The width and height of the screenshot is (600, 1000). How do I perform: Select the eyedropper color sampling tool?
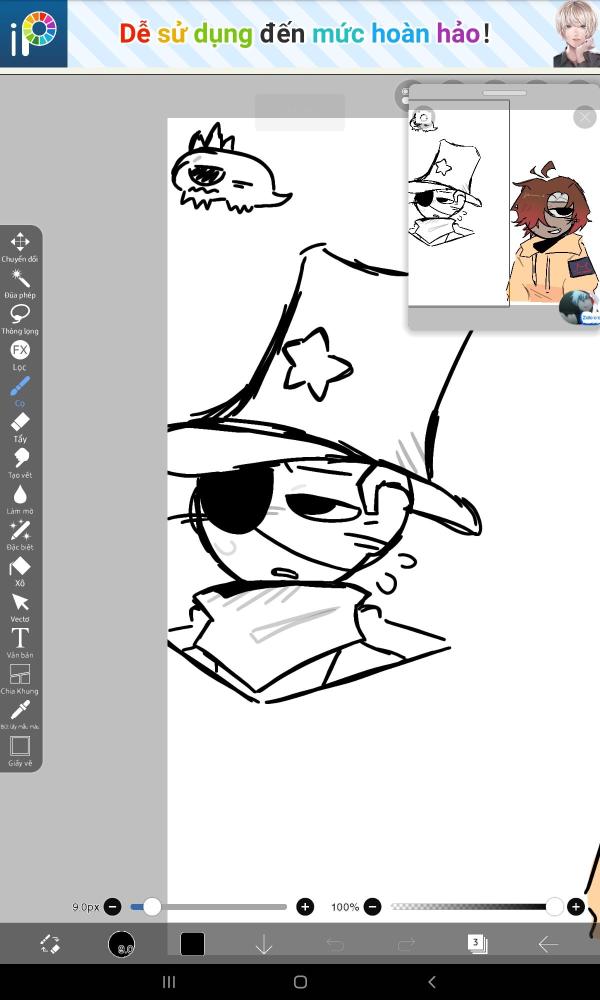[x=20, y=714]
